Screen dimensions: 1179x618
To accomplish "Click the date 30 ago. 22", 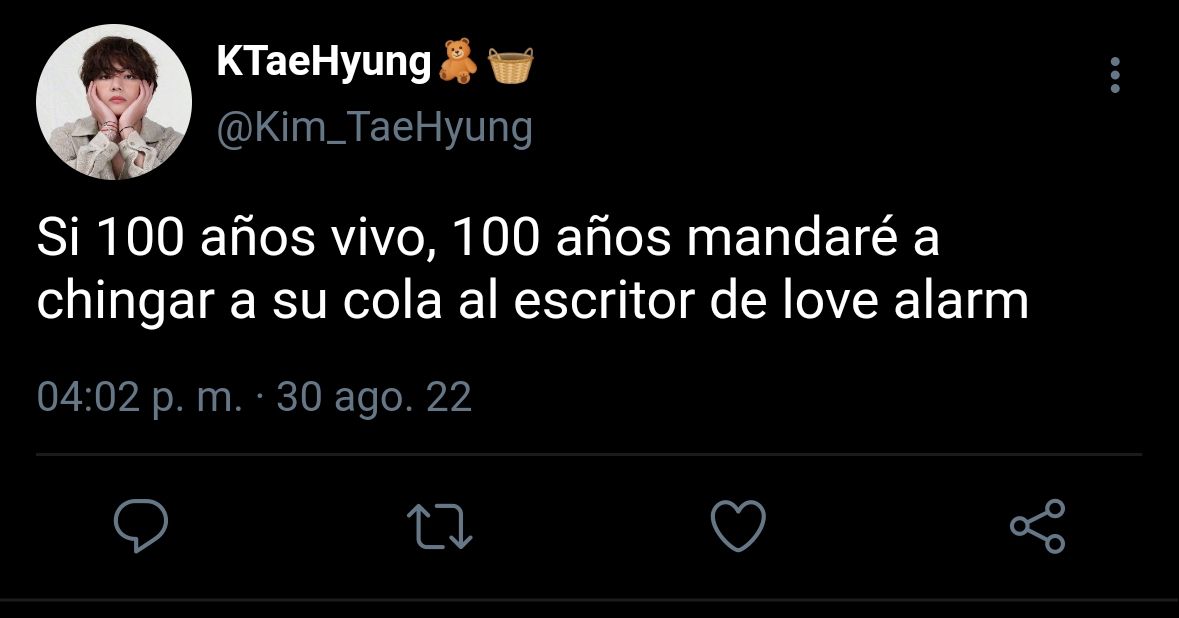I will 374,397.
